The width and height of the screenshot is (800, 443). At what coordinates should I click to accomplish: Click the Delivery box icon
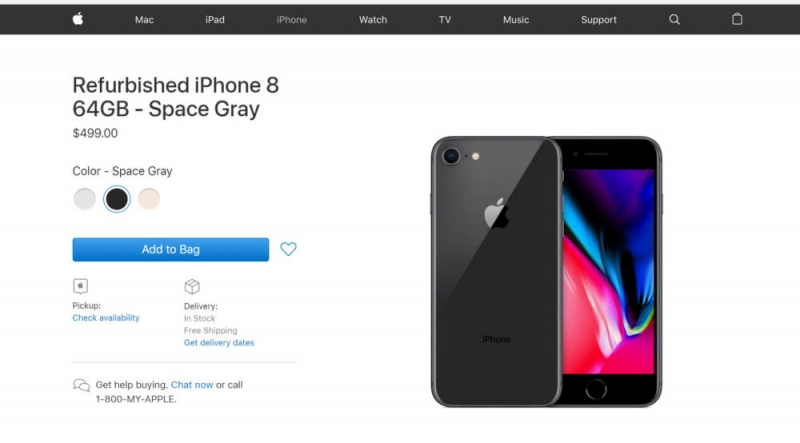(x=192, y=286)
